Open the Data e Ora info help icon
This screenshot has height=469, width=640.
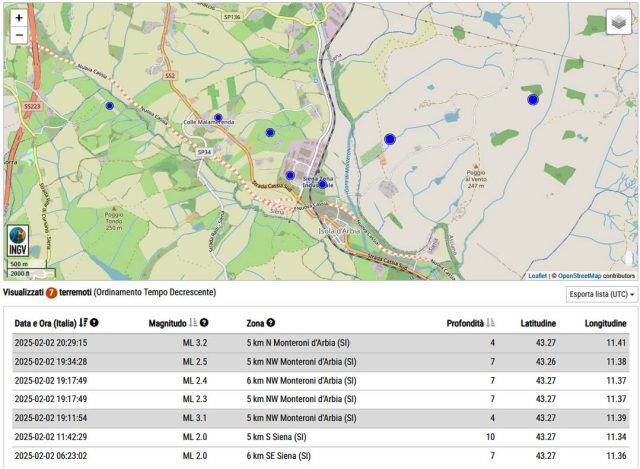94,323
